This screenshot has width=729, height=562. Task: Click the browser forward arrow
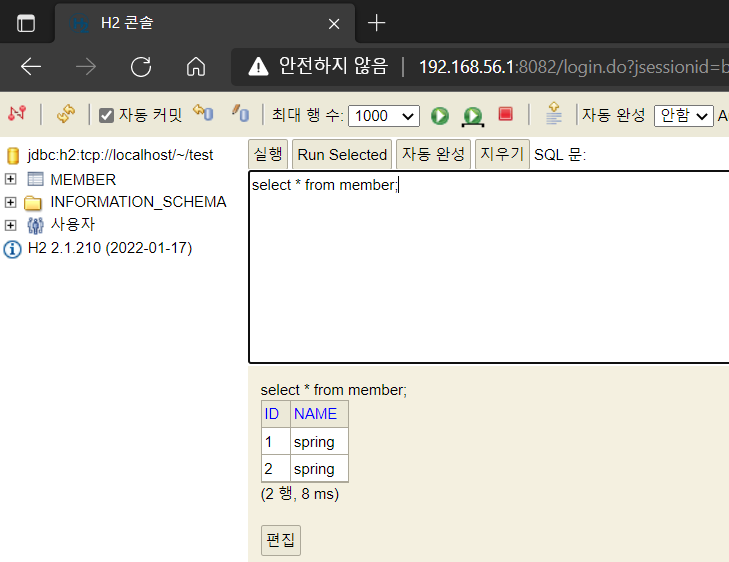[86, 67]
